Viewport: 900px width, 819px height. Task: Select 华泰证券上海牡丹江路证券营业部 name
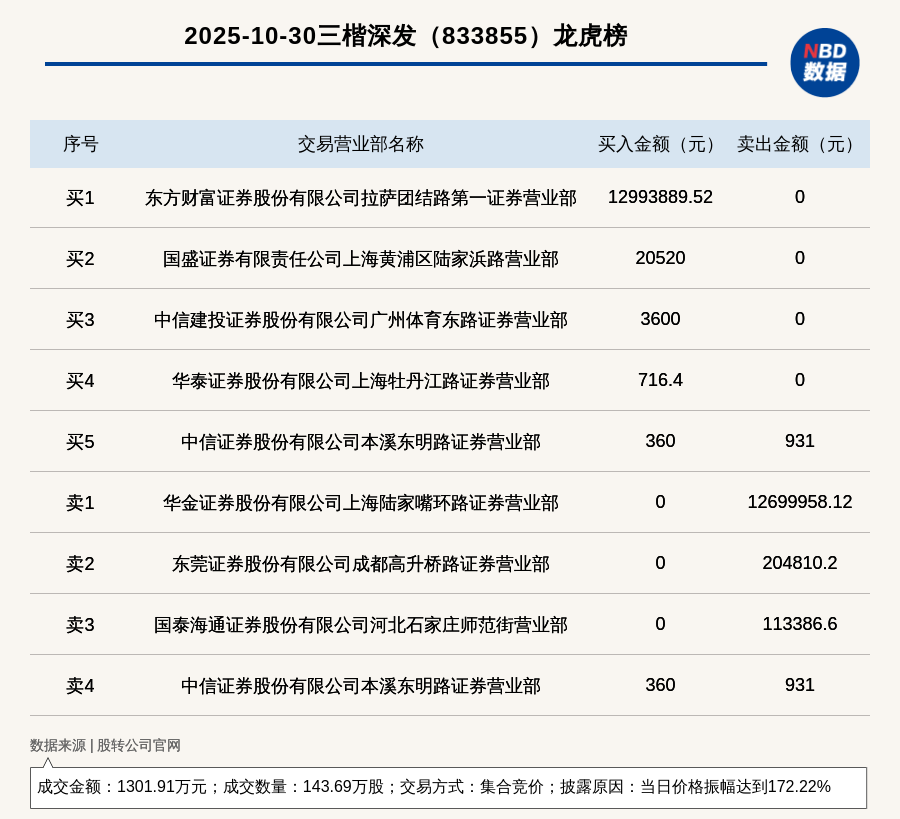point(360,381)
